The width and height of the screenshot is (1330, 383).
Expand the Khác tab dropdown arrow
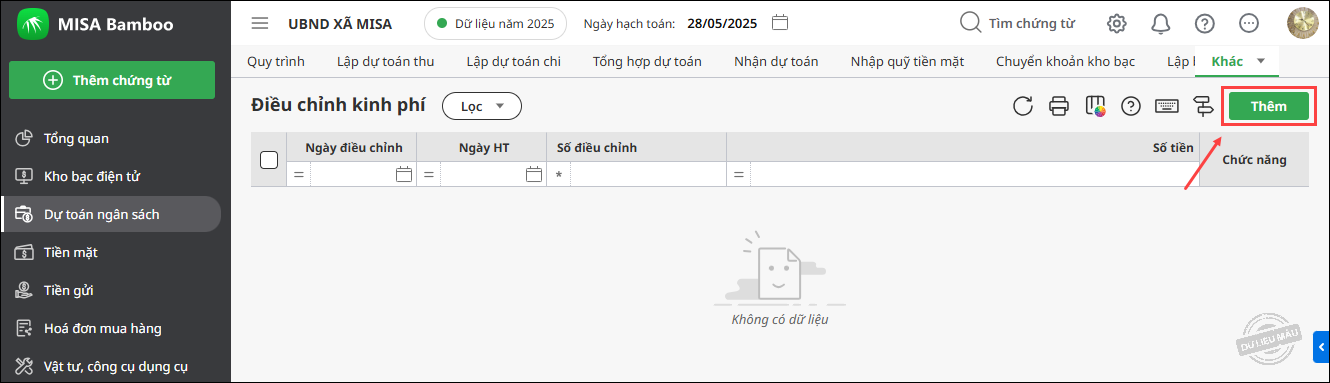point(1260,61)
